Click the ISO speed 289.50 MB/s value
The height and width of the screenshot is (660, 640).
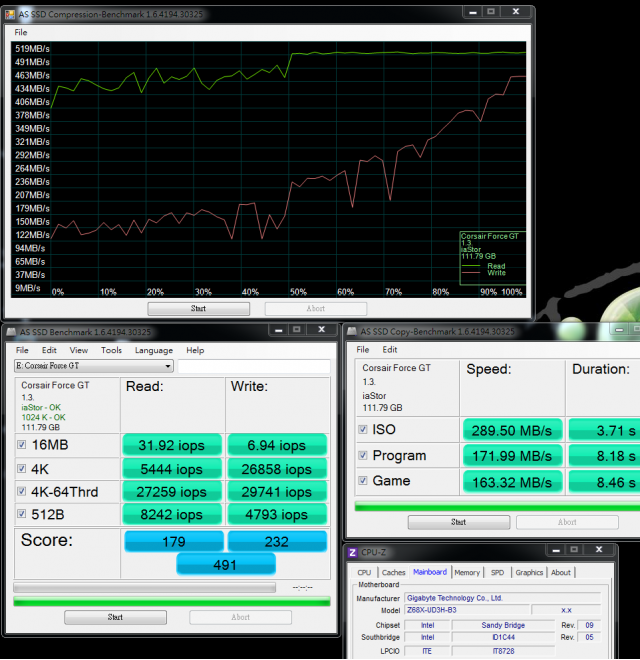512,430
